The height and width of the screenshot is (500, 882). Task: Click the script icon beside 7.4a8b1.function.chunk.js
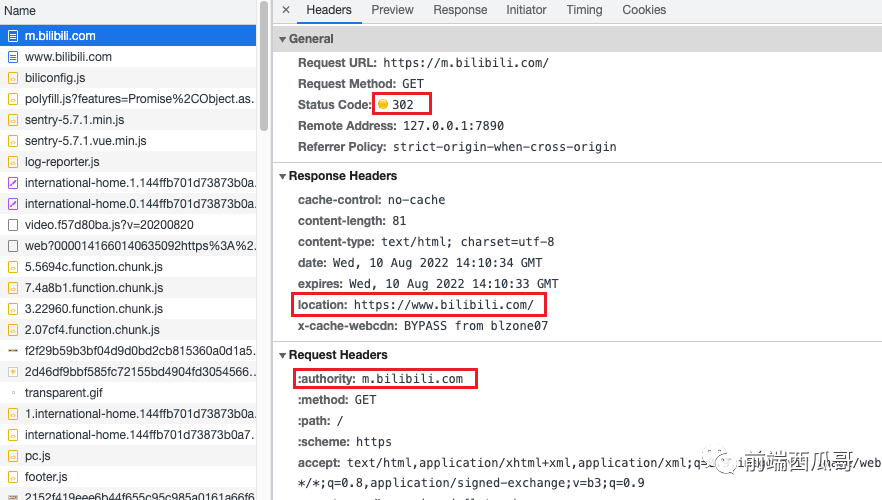coord(12,288)
